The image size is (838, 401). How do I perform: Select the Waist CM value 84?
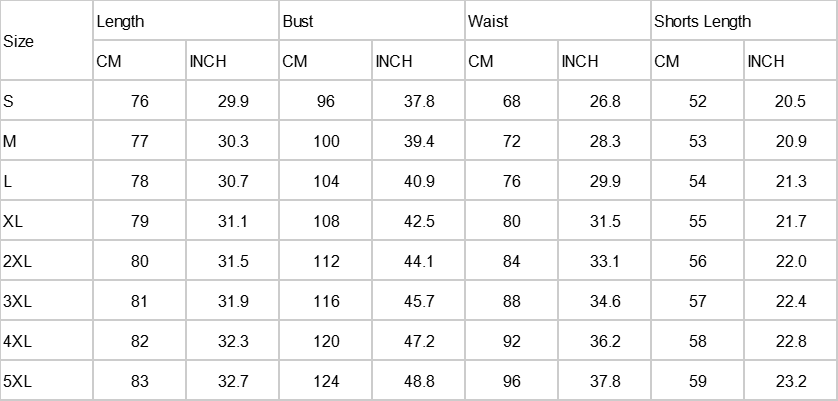[511, 261]
